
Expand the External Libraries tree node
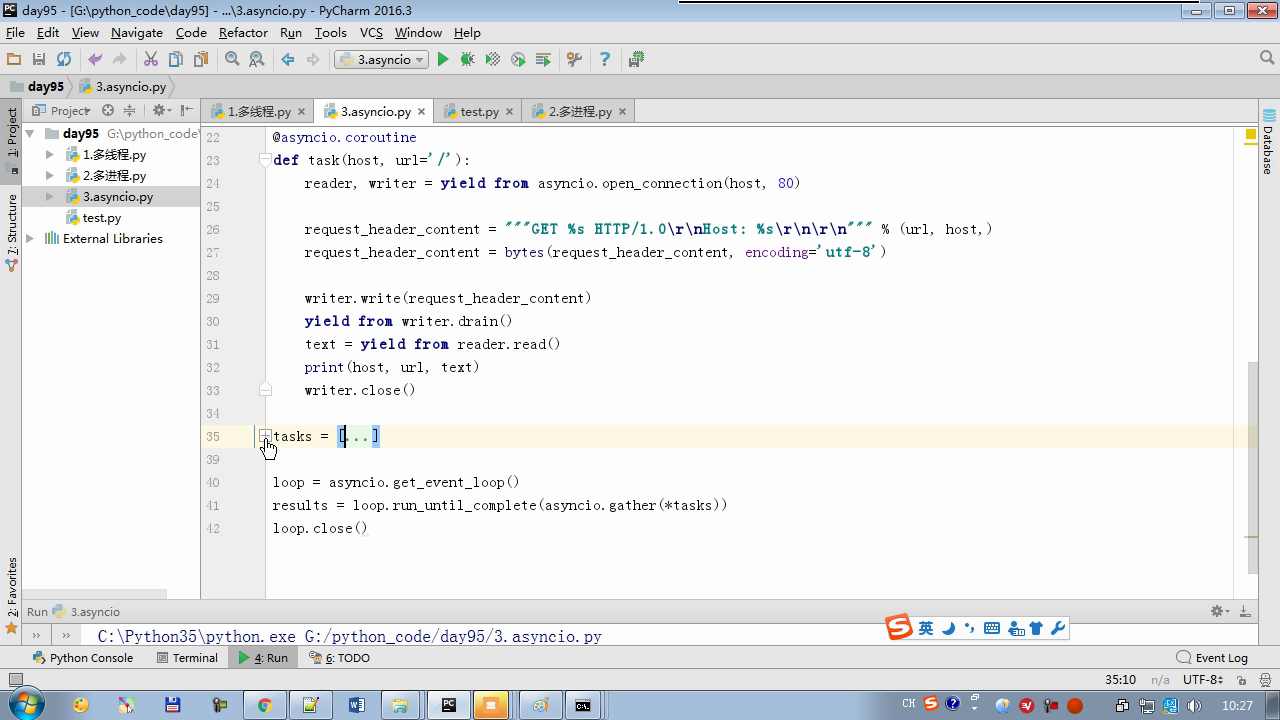point(30,239)
